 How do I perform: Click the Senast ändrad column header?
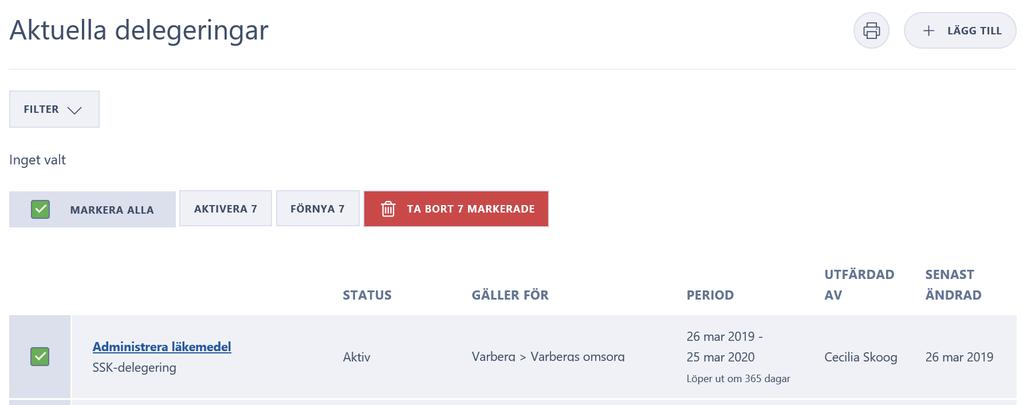pyautogui.click(x=953, y=284)
